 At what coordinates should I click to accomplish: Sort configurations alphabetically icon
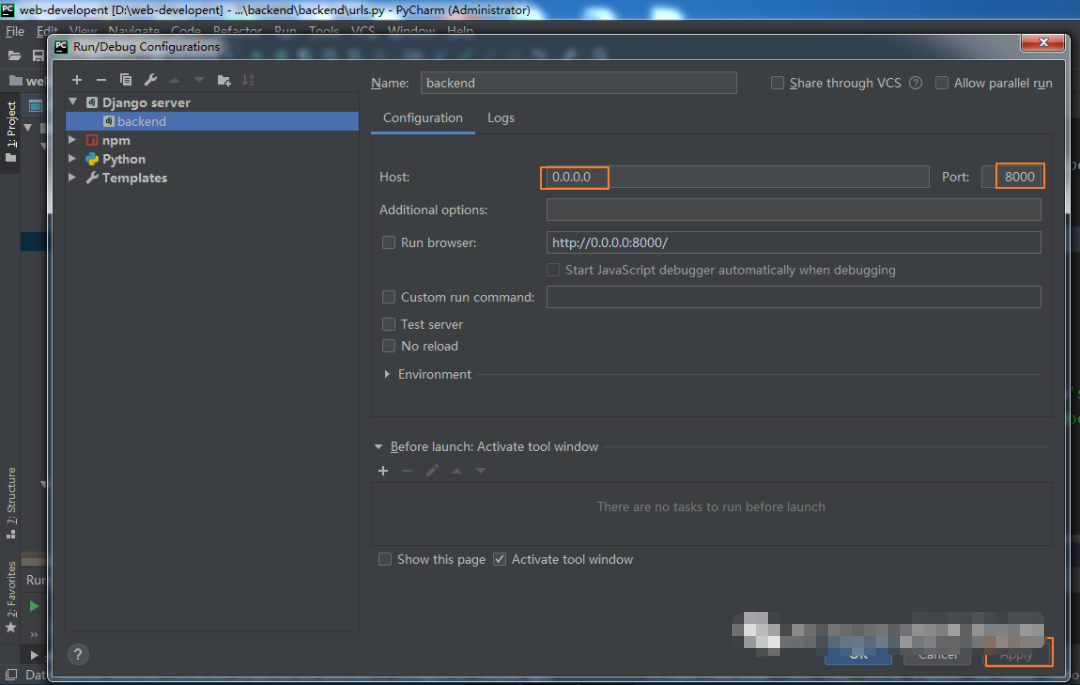click(x=248, y=81)
